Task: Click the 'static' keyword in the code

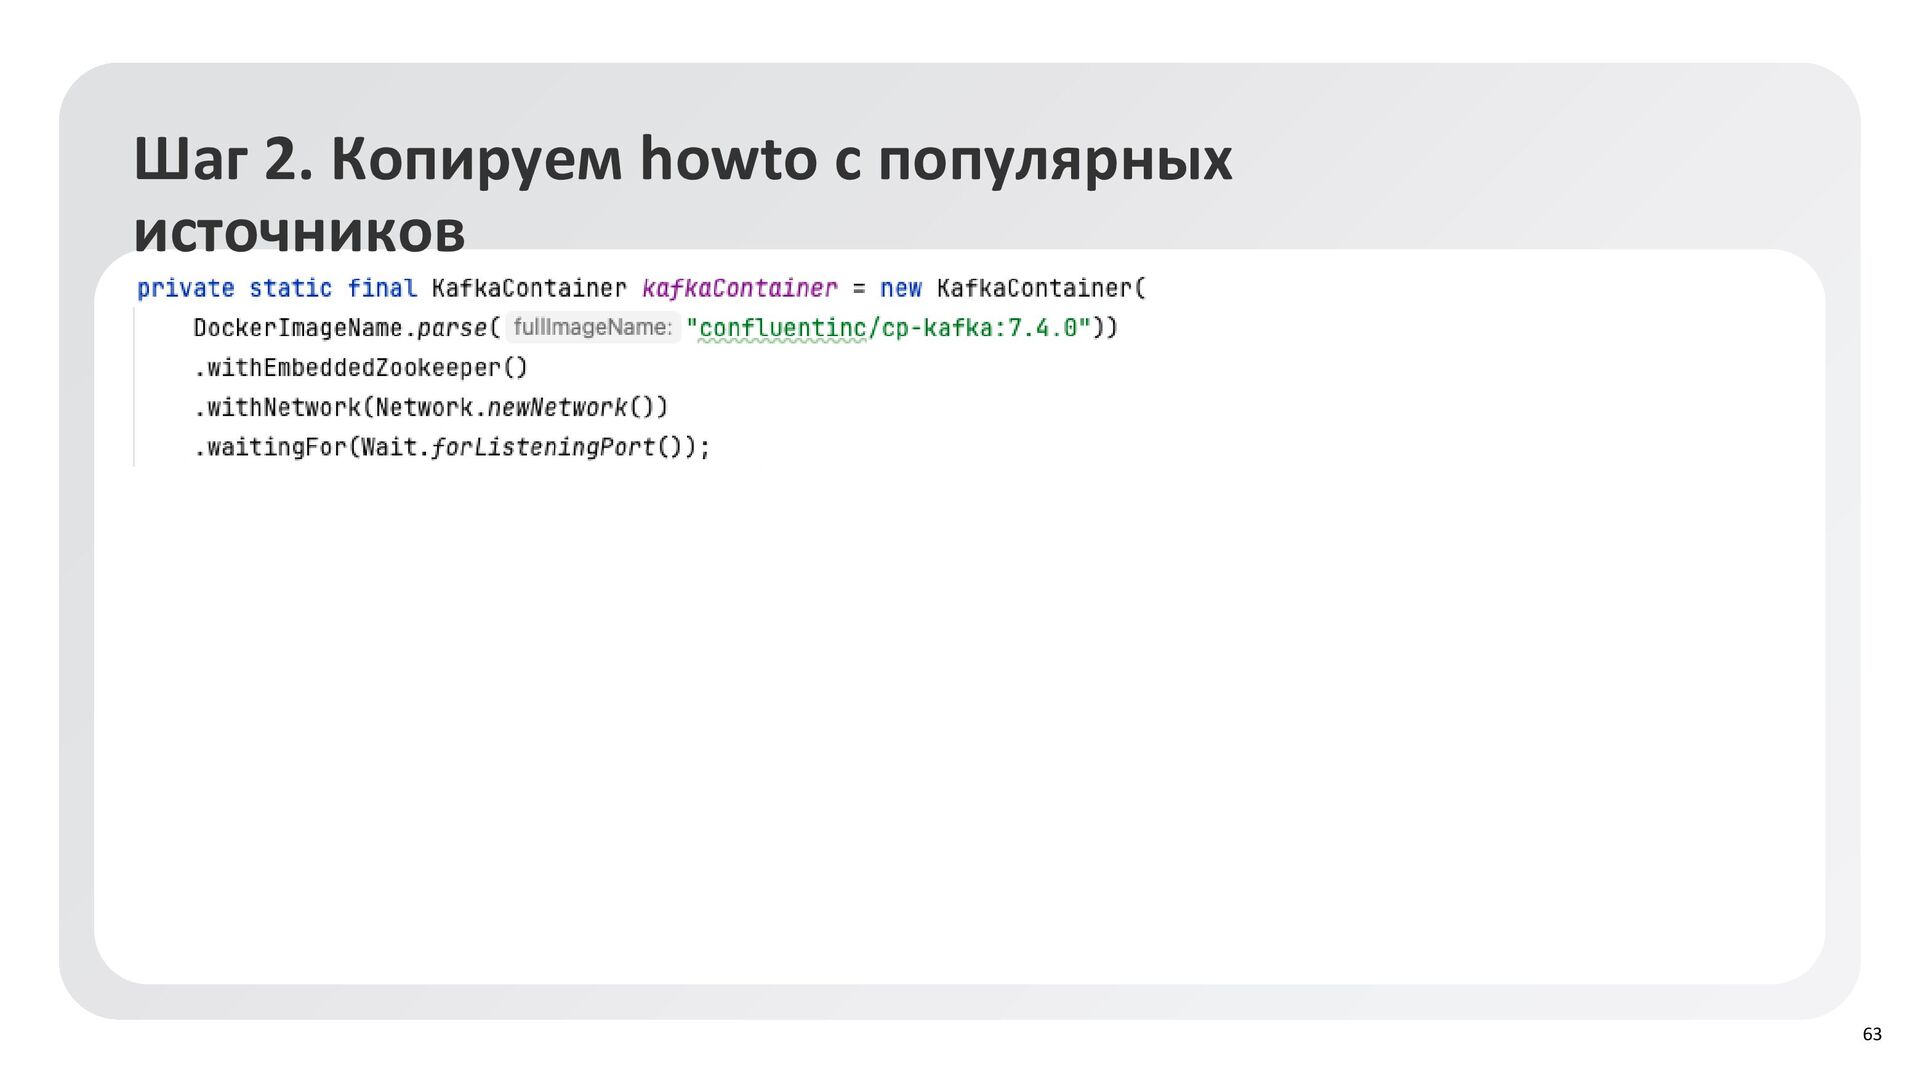Action: coord(290,289)
